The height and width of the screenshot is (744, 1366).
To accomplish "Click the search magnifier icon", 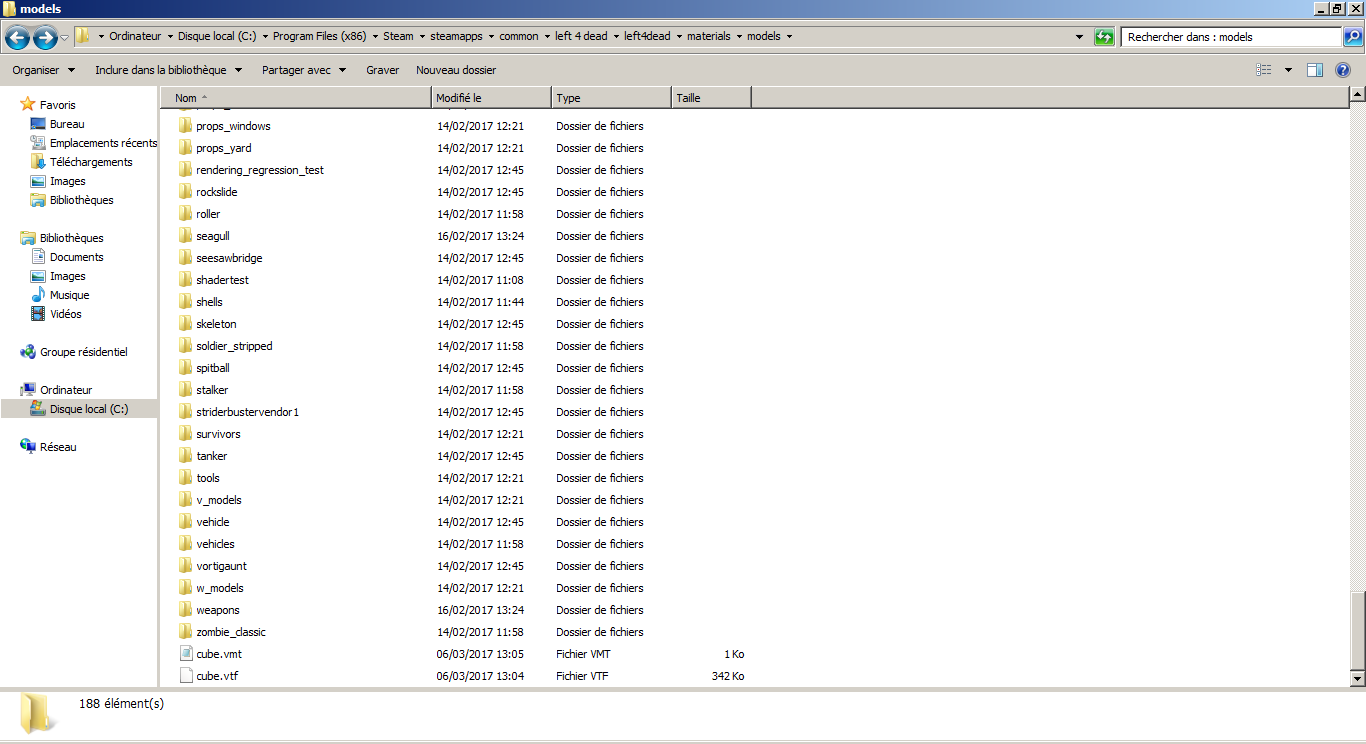I will pyautogui.click(x=1352, y=37).
